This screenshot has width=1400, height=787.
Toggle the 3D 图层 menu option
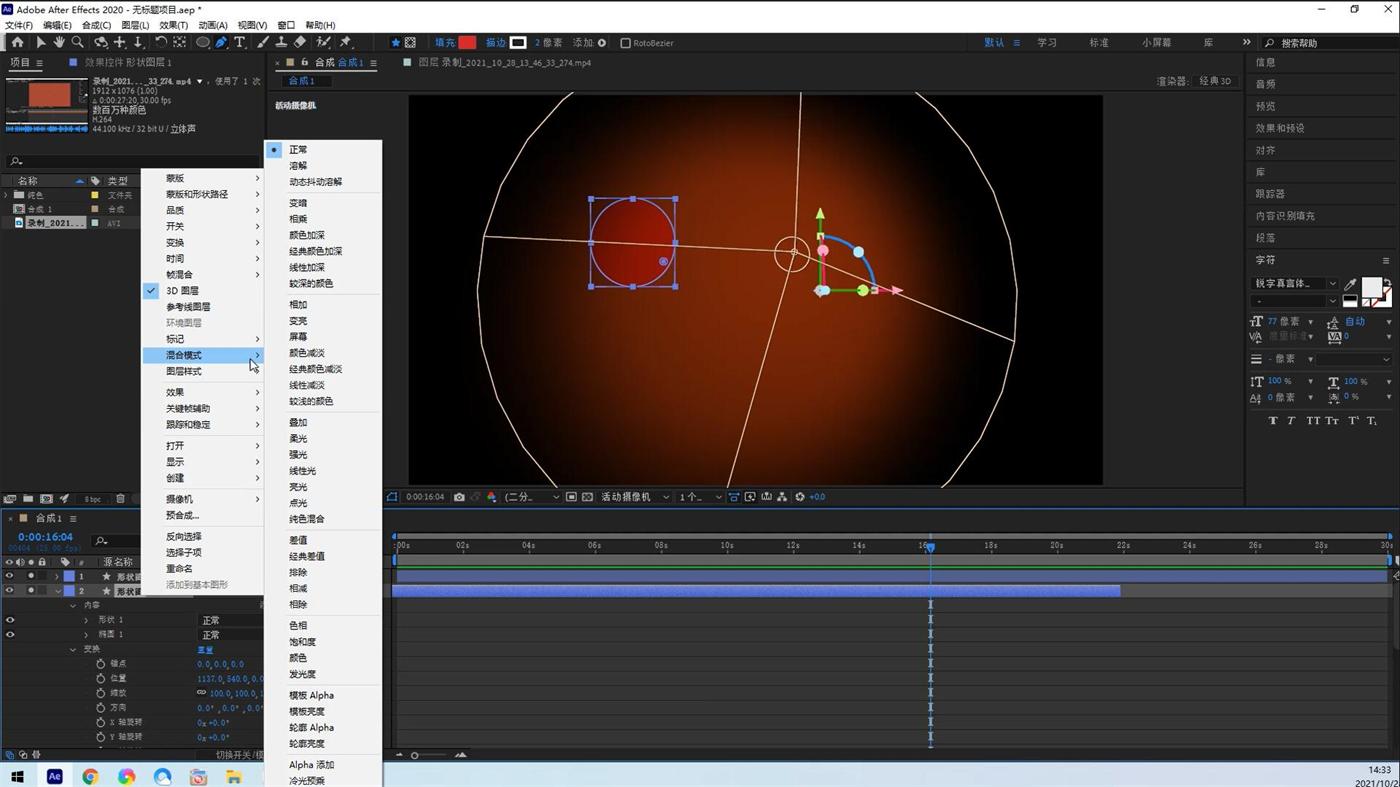(x=182, y=291)
